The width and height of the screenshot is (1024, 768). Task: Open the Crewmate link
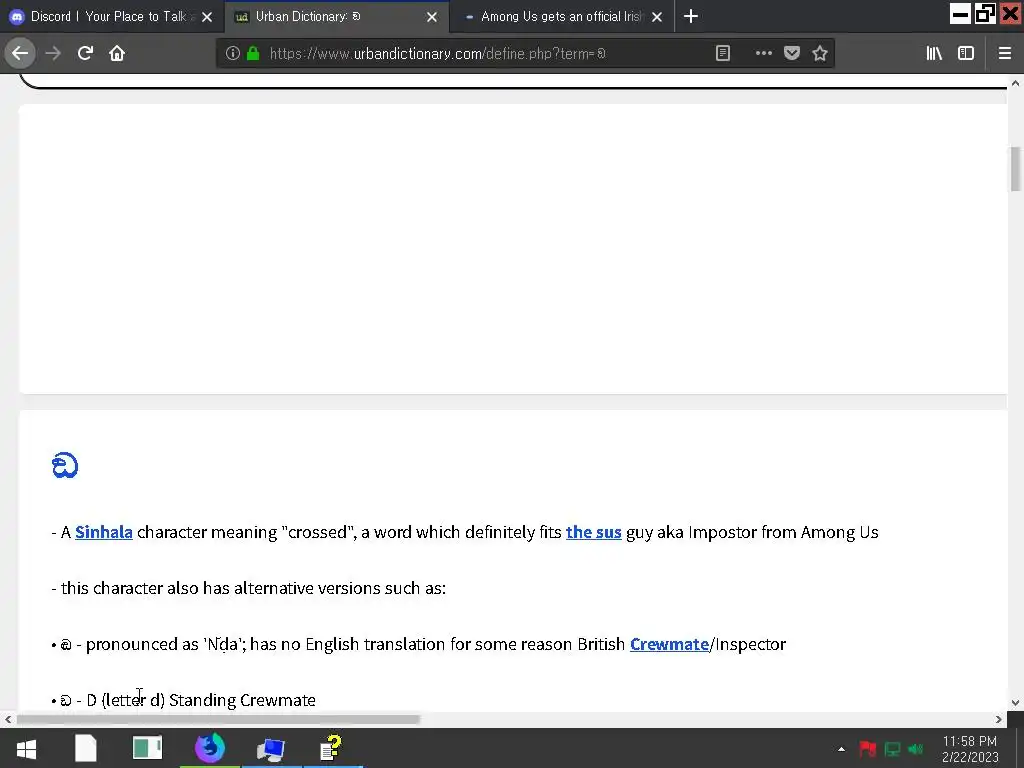[x=669, y=645]
